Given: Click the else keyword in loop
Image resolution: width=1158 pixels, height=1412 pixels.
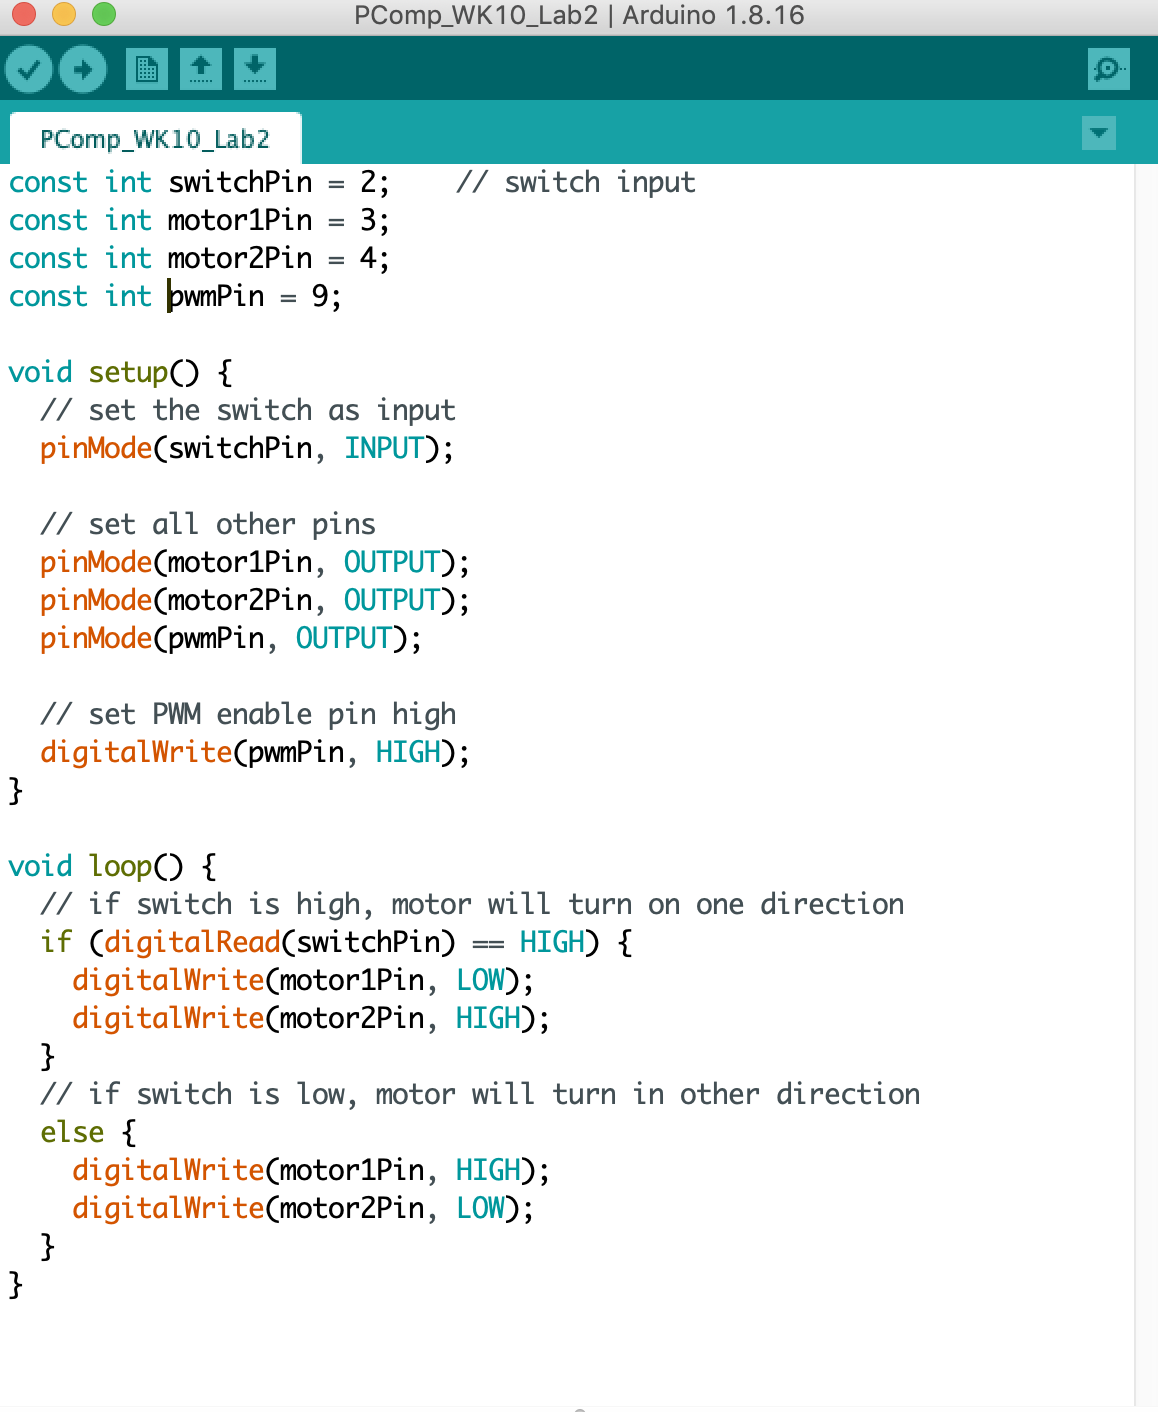Looking at the screenshot, I should pos(72,1133).
